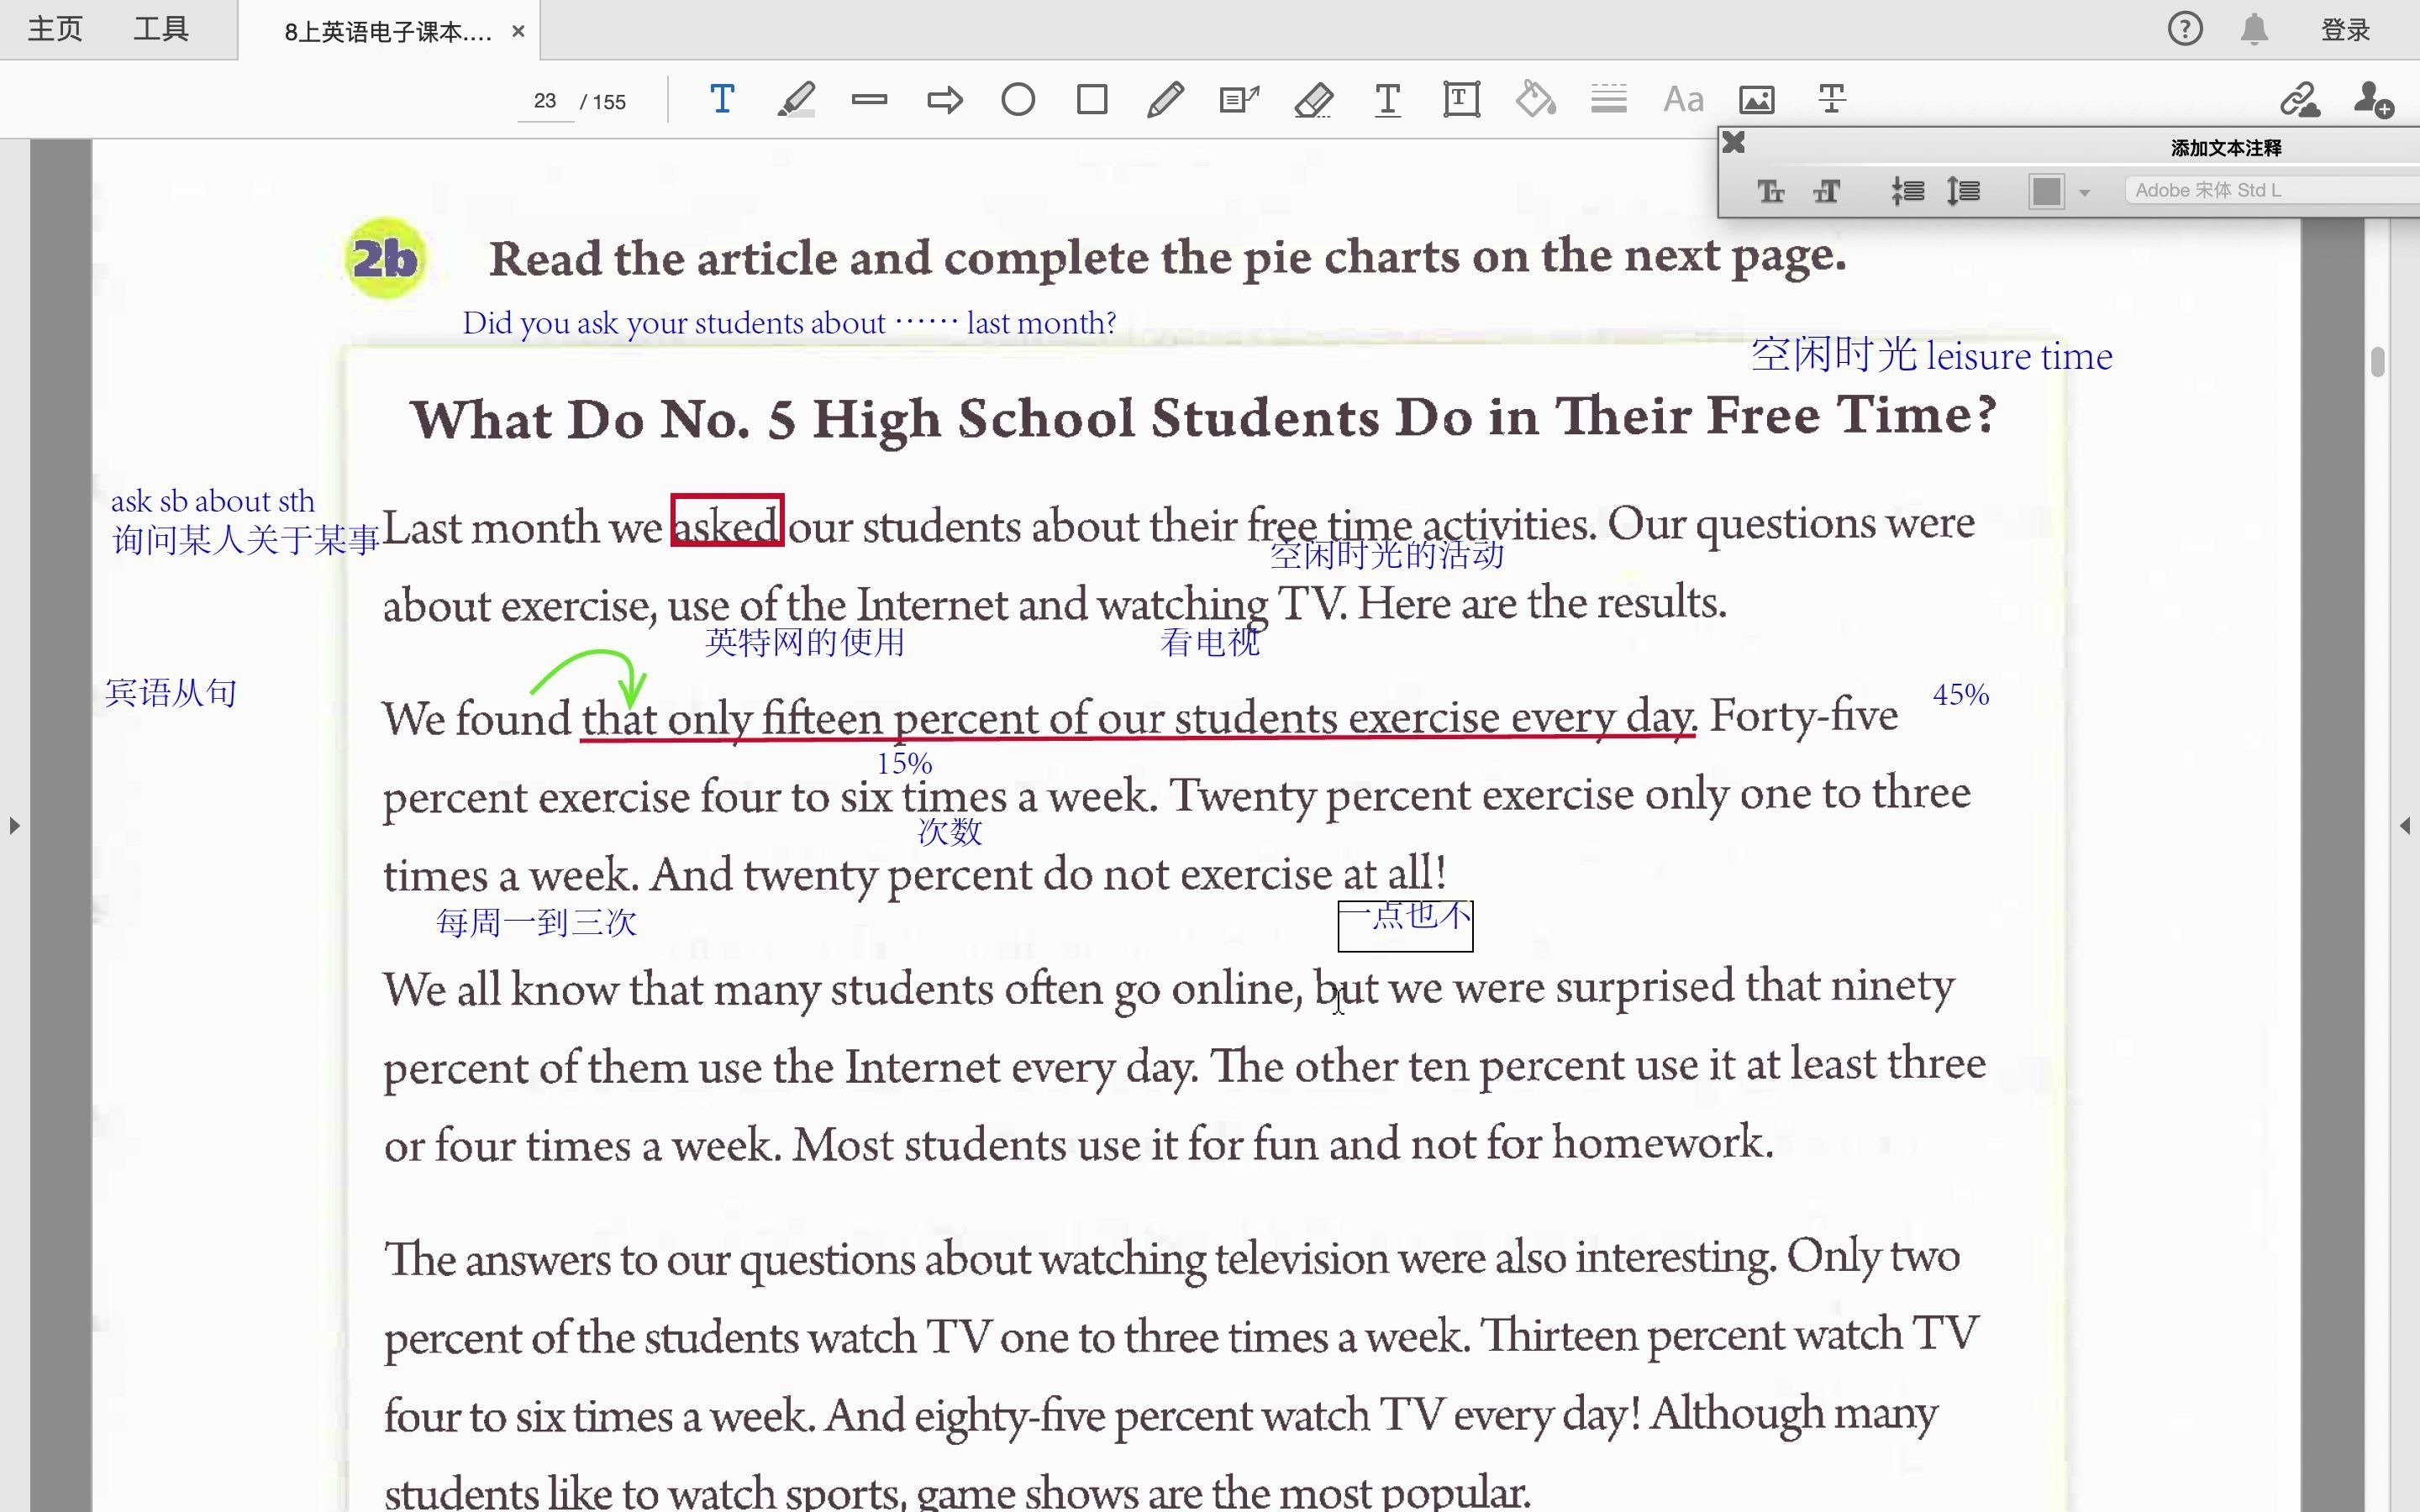Decrease text size in annotation panel
This screenshot has height=1512, width=2420.
[1771, 191]
